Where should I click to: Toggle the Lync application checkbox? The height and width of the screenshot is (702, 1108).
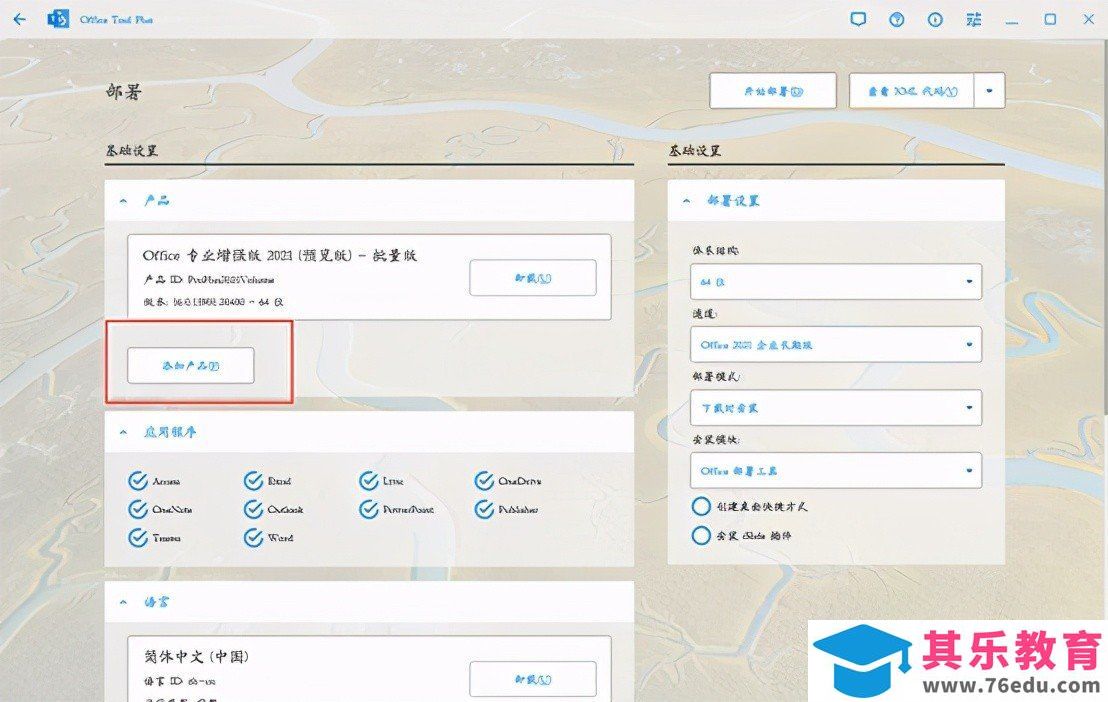point(369,481)
